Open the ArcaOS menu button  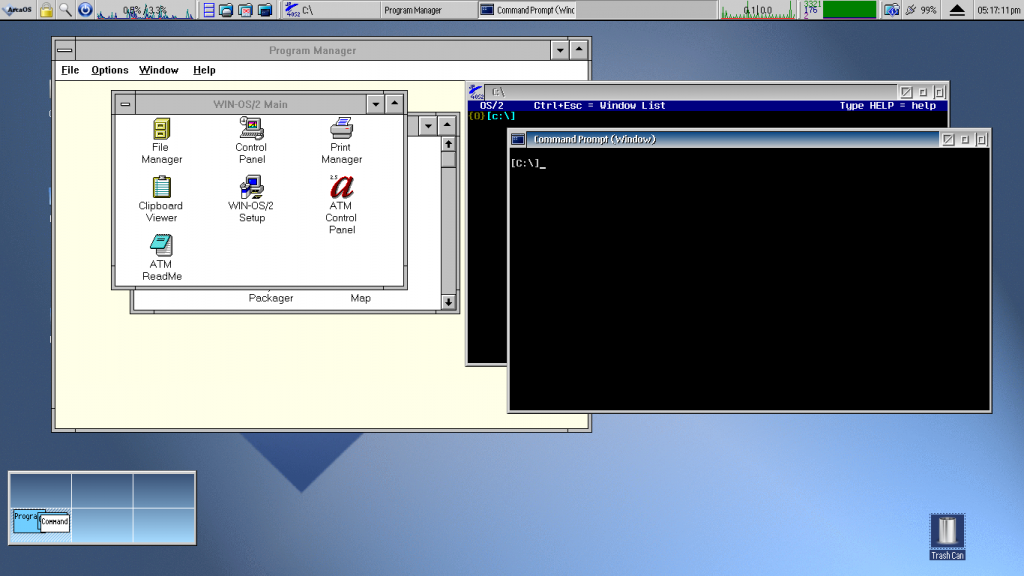pyautogui.click(x=17, y=9)
